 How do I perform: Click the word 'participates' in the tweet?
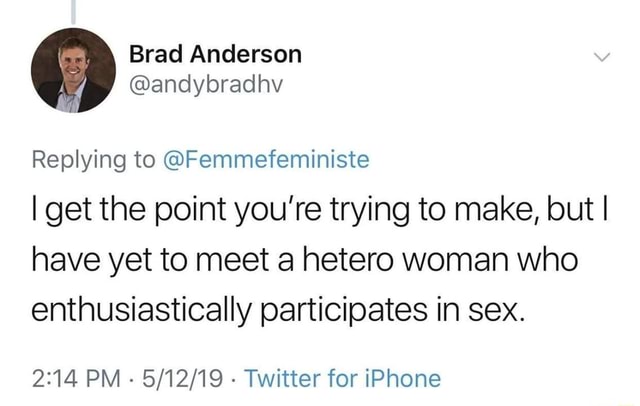343,312
